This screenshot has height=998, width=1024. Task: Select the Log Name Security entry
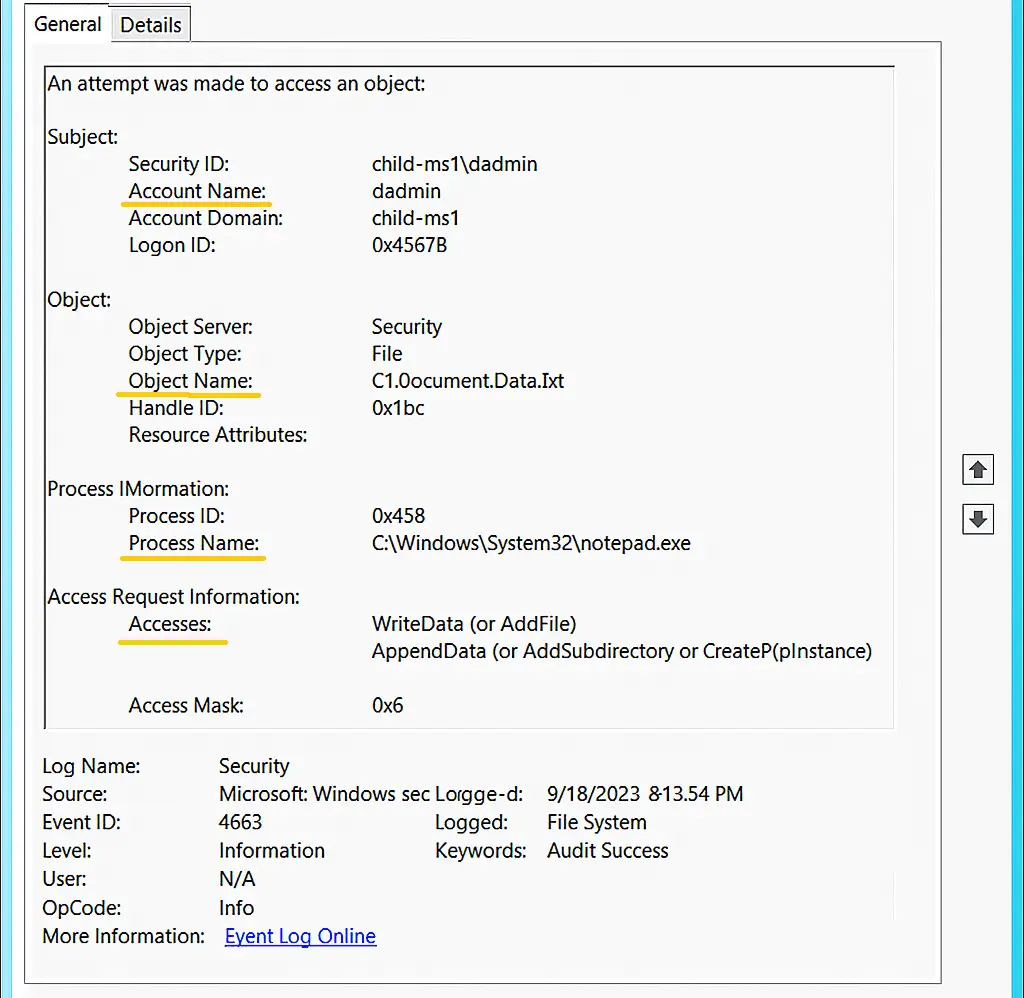(x=253, y=765)
